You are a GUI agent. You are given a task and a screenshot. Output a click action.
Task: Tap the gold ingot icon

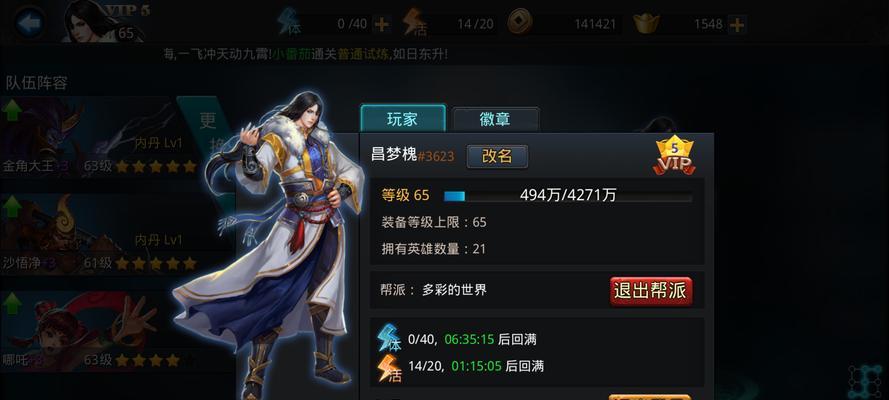[646, 24]
